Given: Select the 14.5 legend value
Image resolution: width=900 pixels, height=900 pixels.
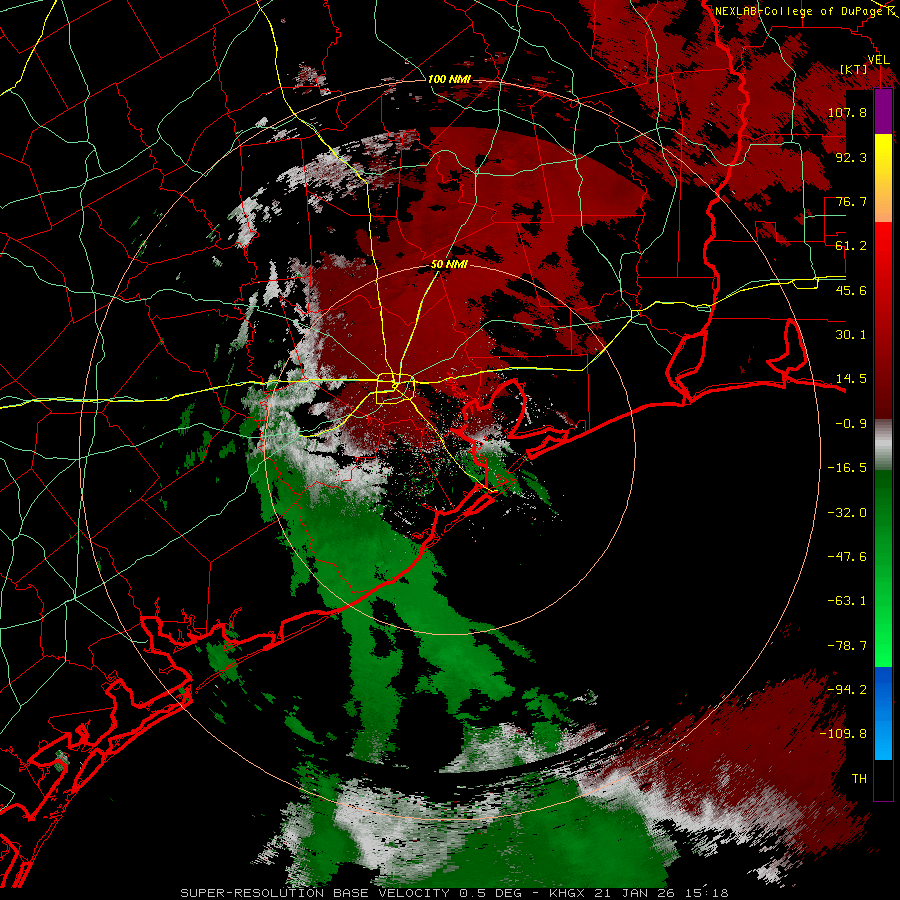Looking at the screenshot, I should [x=851, y=379].
